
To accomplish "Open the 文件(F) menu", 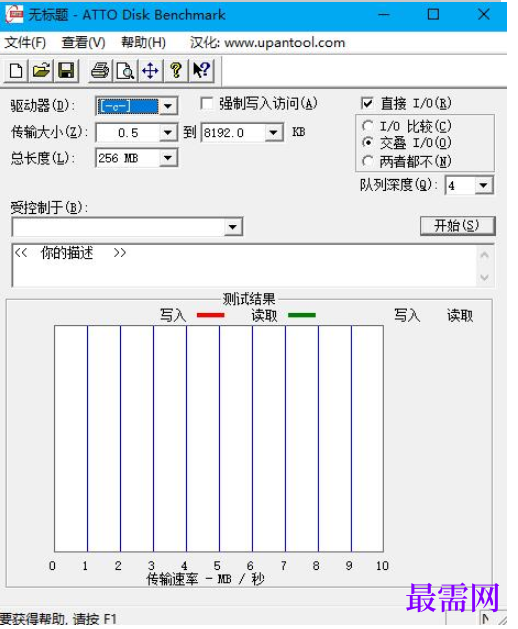I will 25,43.
